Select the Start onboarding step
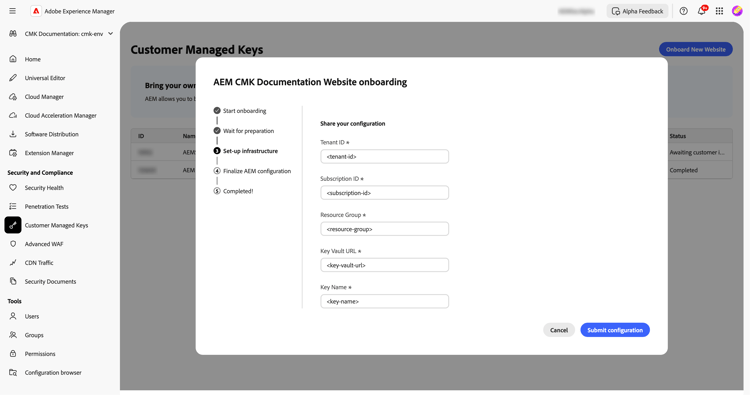Screen dimensions: 750x395 [240, 110]
